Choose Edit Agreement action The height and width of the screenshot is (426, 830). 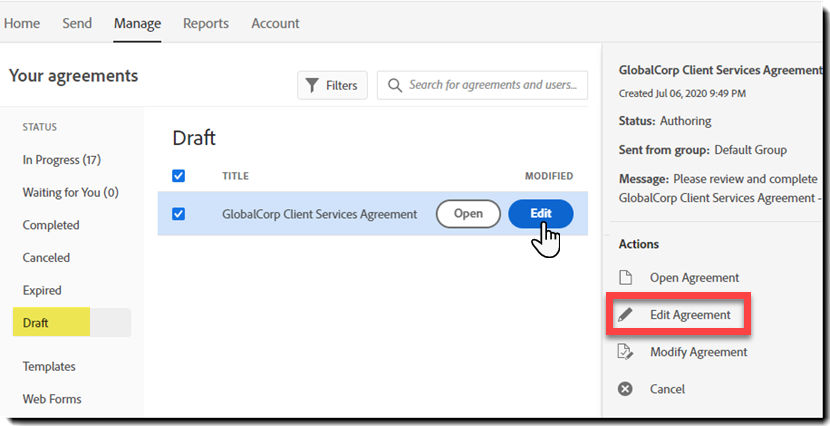coord(690,315)
